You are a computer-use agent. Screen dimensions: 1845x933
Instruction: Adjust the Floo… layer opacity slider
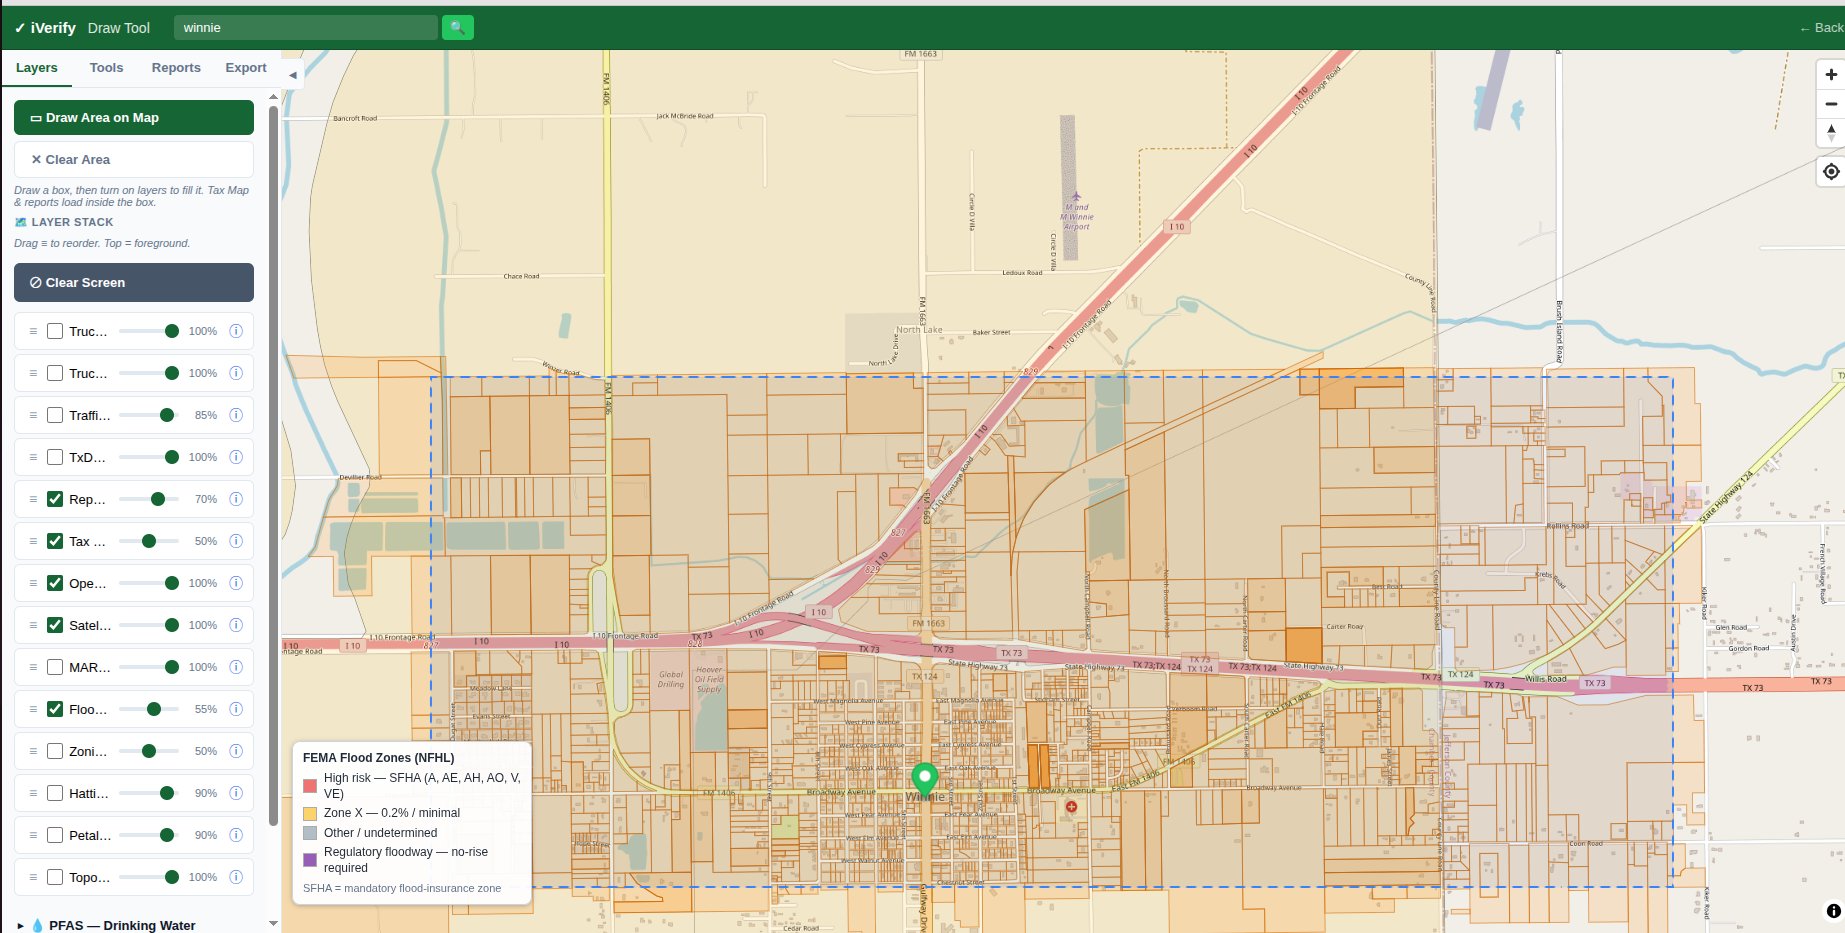tap(149, 709)
